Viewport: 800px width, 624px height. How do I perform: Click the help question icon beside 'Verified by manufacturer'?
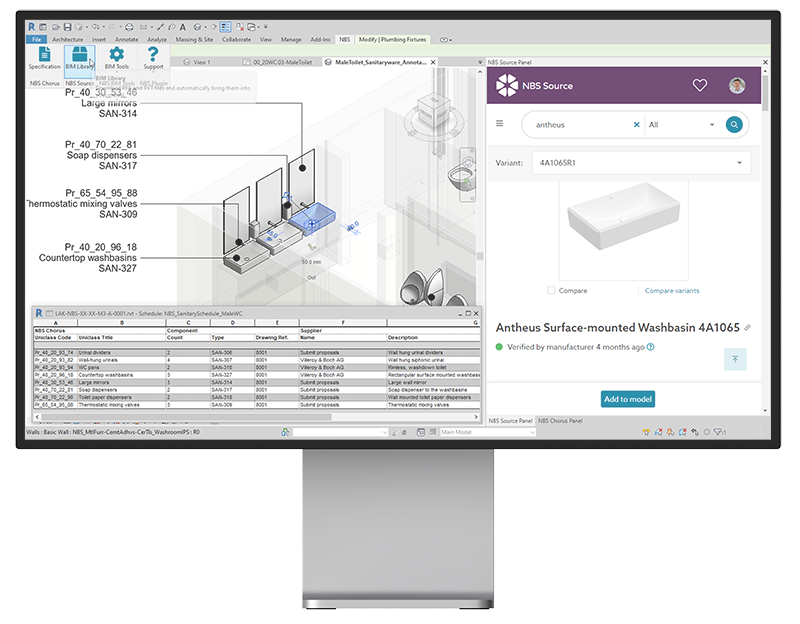(651, 347)
